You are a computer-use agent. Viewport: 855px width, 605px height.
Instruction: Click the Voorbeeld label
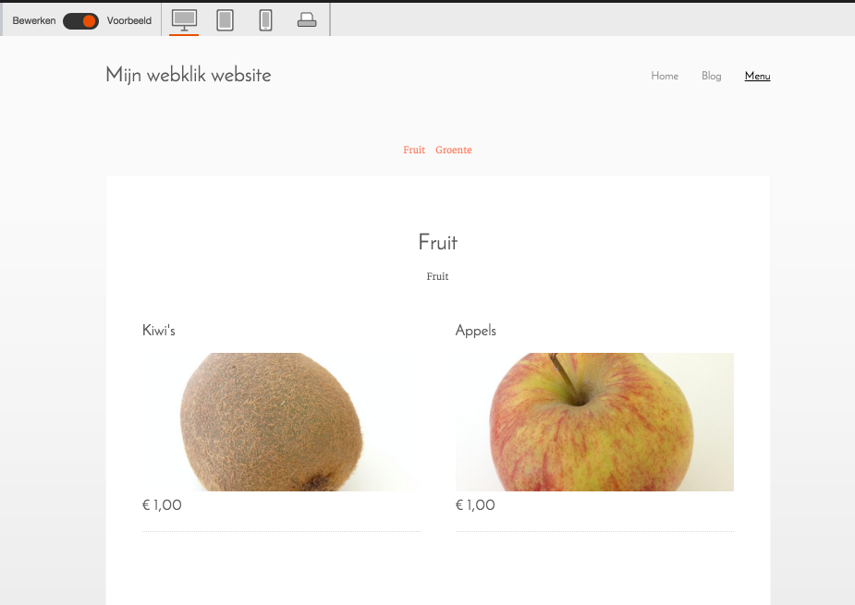tap(129, 21)
